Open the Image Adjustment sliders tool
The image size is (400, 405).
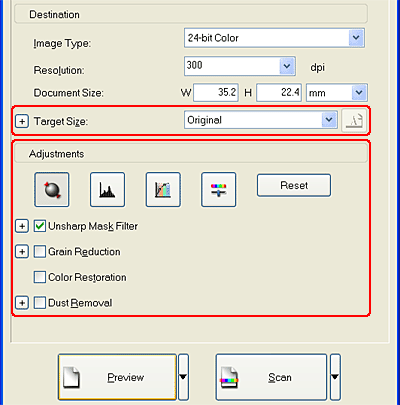(219, 190)
